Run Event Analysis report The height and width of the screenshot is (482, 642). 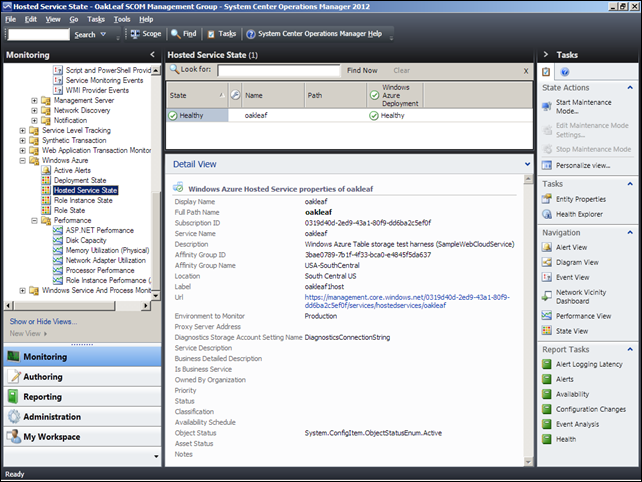pos(577,424)
